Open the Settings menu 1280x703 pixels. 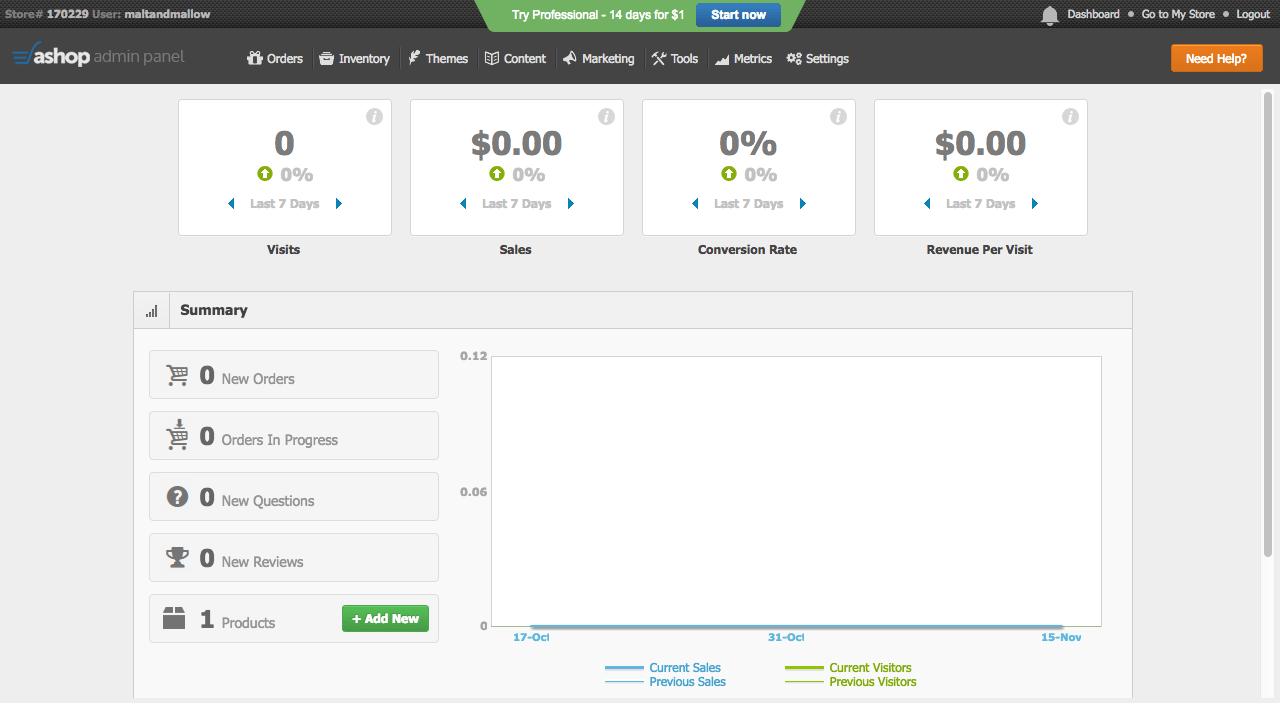tap(817, 59)
